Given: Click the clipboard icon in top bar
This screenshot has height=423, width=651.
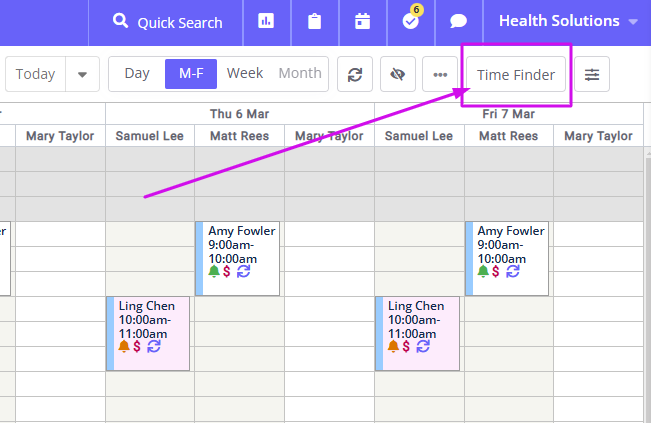Looking at the screenshot, I should pos(314,22).
